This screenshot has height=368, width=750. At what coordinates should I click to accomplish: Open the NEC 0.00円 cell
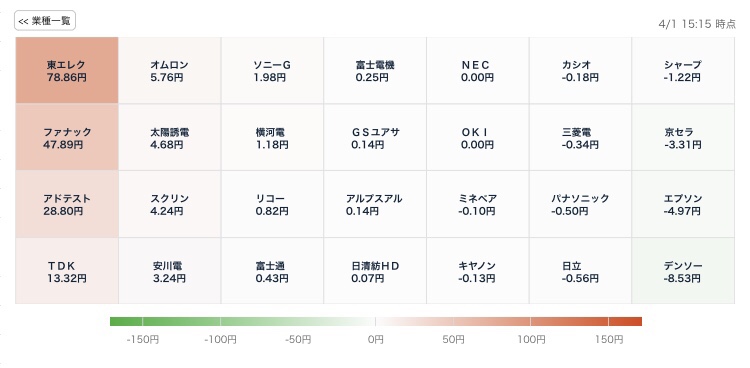(x=478, y=70)
